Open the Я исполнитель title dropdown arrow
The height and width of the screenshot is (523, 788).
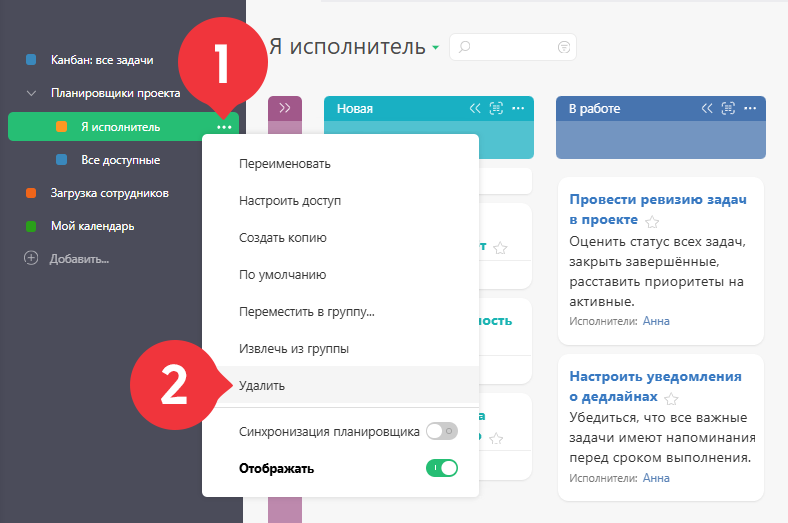coord(435,48)
